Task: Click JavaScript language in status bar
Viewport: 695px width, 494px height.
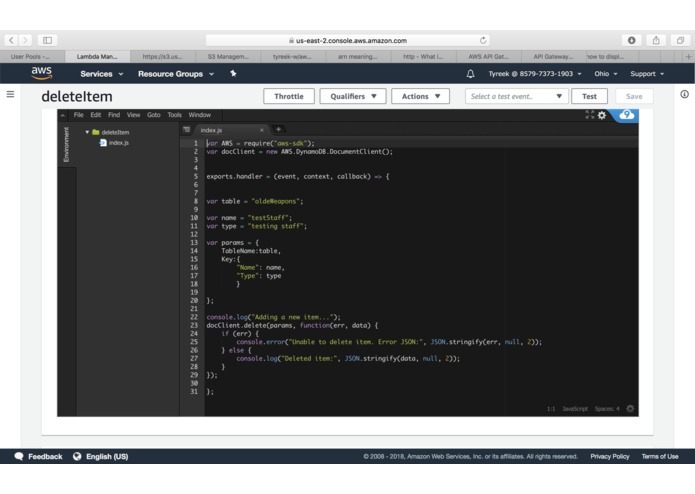Action: pos(575,408)
